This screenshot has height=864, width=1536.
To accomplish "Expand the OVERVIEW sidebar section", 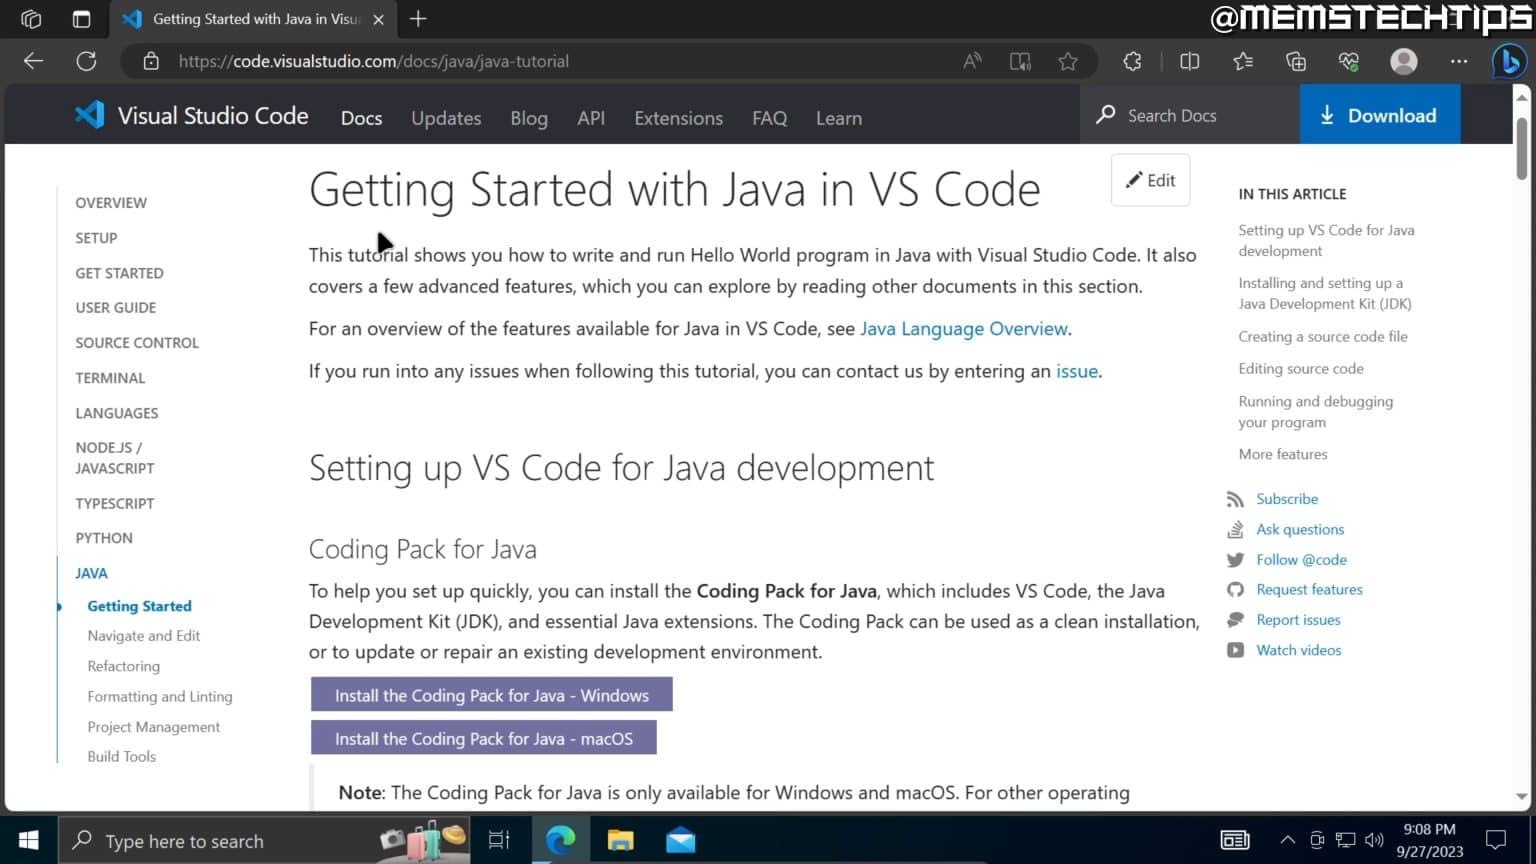I will [111, 202].
